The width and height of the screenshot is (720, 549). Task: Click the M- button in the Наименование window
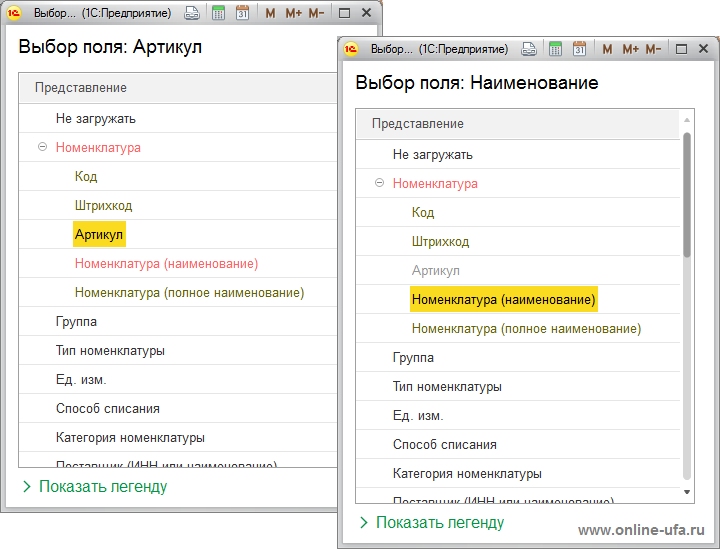tap(653, 49)
